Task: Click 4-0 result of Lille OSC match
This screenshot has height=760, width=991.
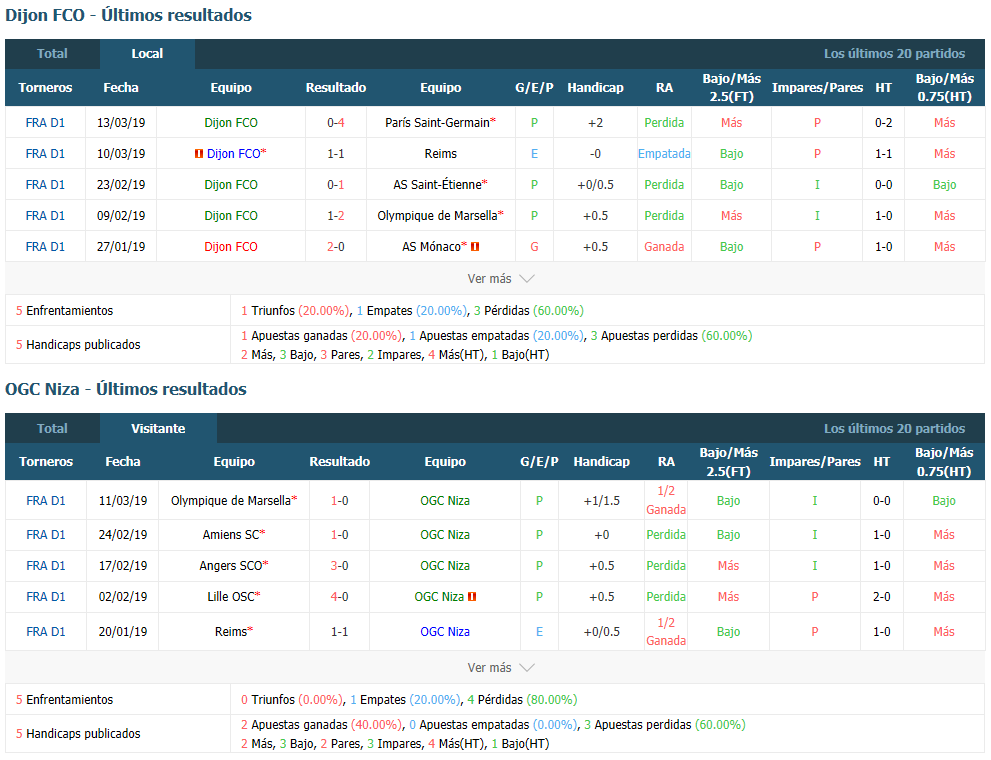Action: point(339,596)
